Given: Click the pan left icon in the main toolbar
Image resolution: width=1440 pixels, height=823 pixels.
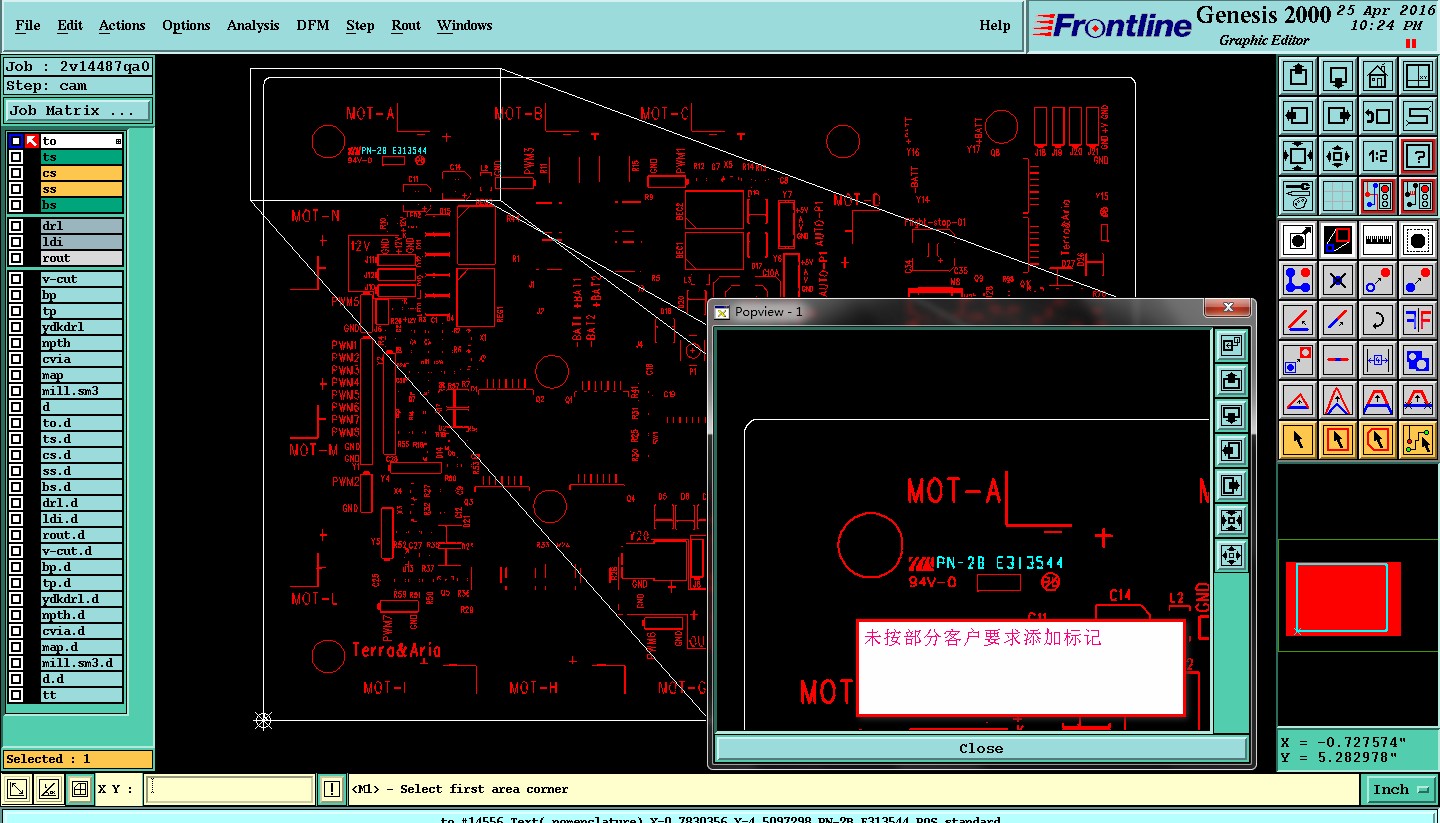Looking at the screenshot, I should [x=1298, y=115].
